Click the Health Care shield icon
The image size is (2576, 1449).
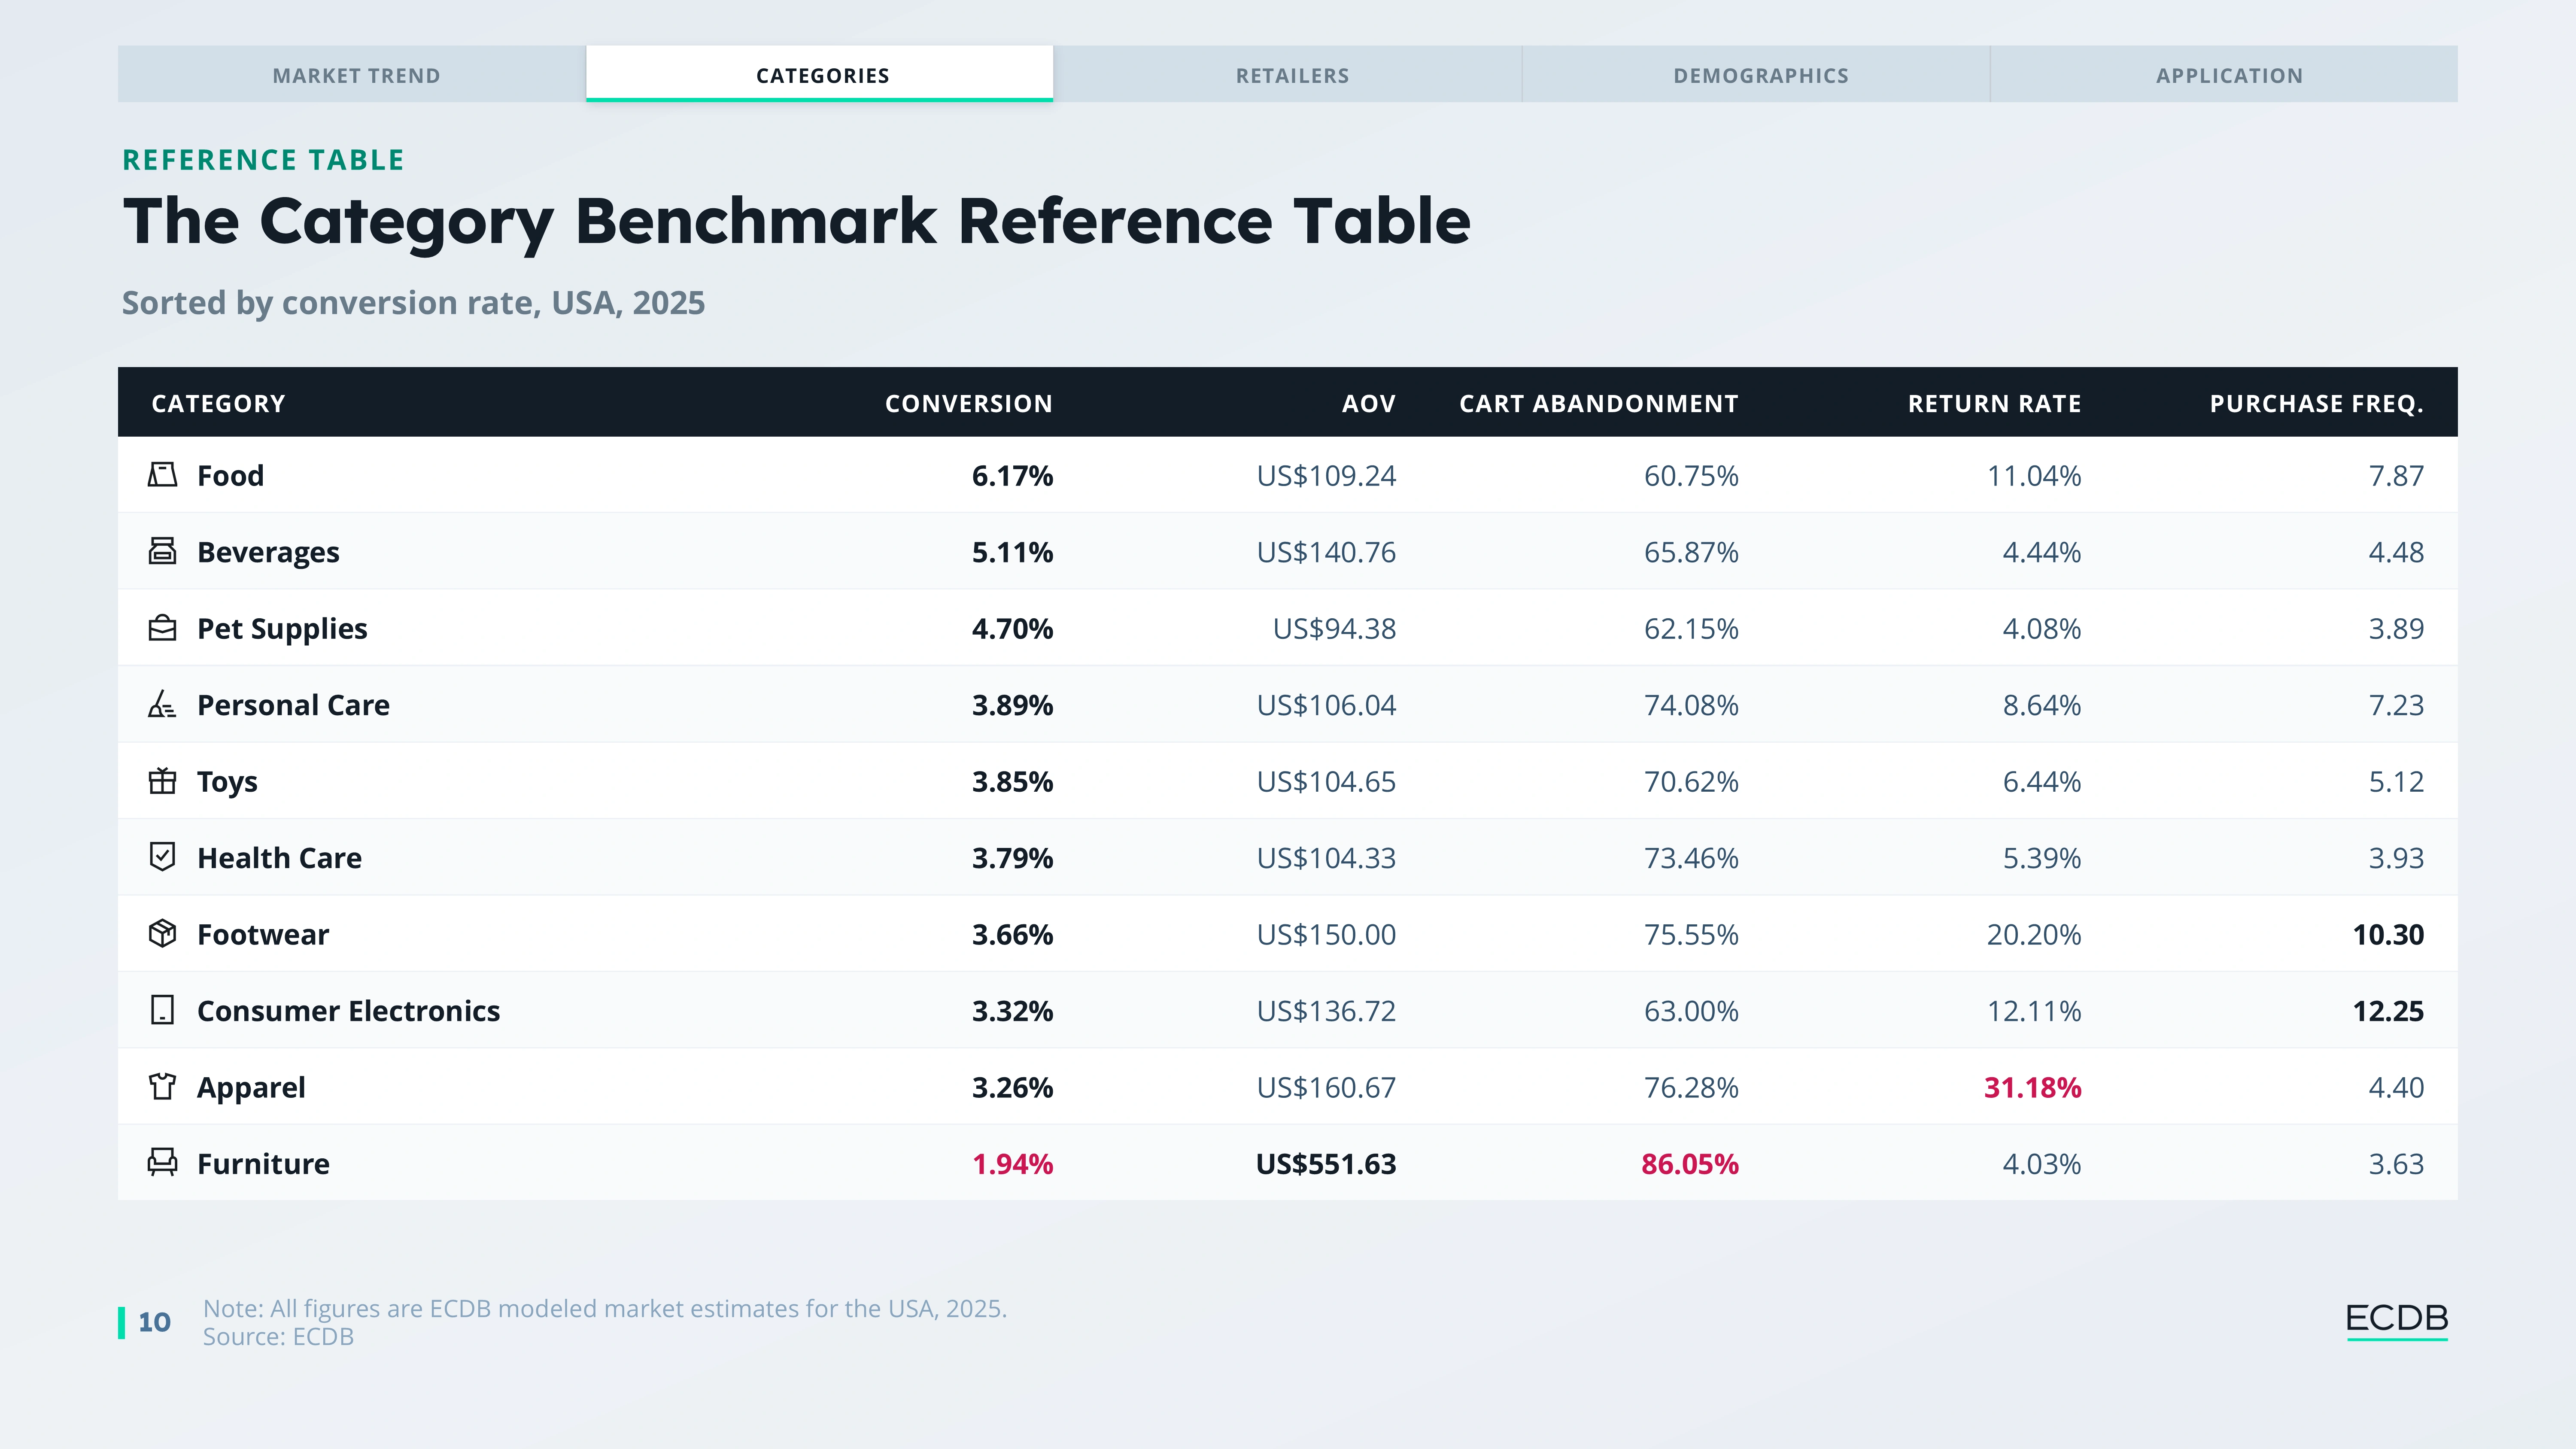coord(162,857)
